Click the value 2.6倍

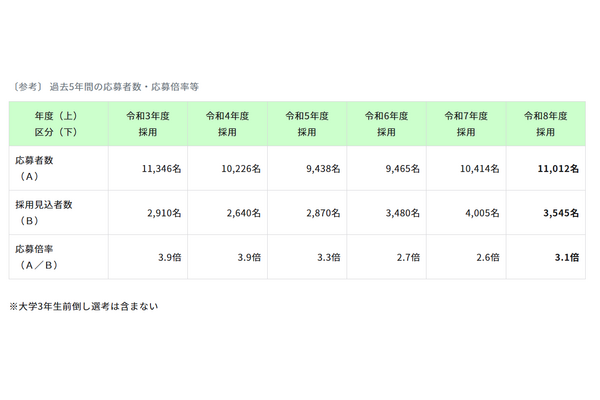(x=488, y=257)
